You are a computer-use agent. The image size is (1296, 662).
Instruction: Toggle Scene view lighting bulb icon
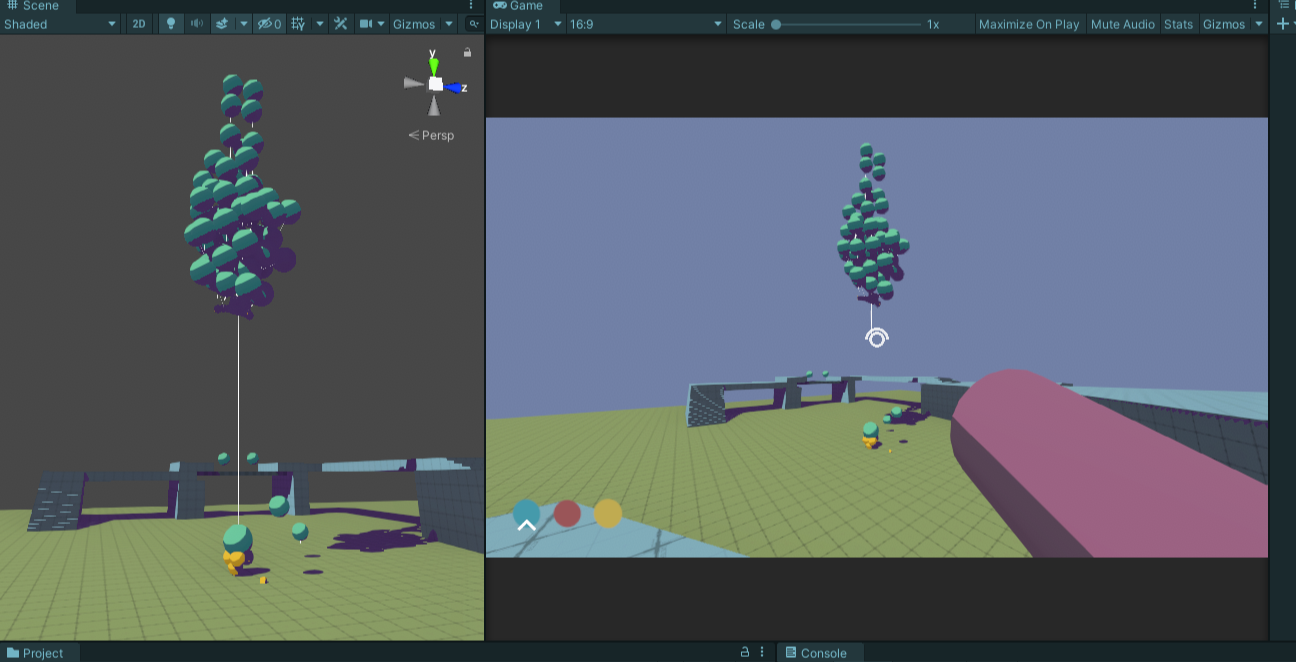coord(171,24)
